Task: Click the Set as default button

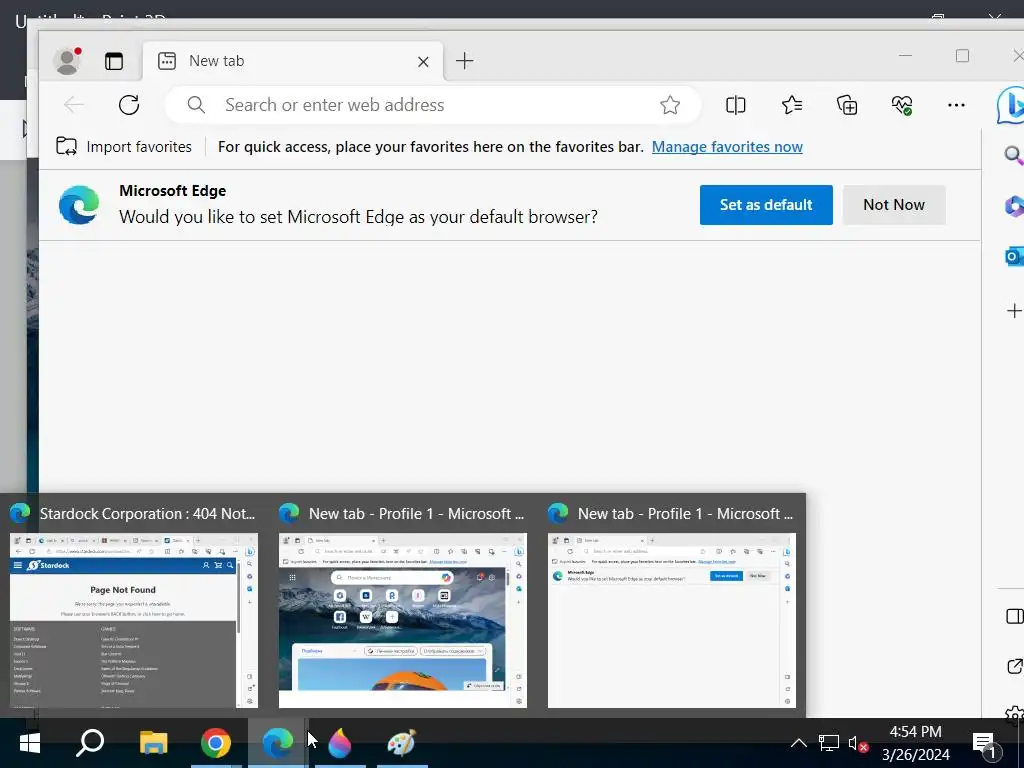Action: coord(766,204)
